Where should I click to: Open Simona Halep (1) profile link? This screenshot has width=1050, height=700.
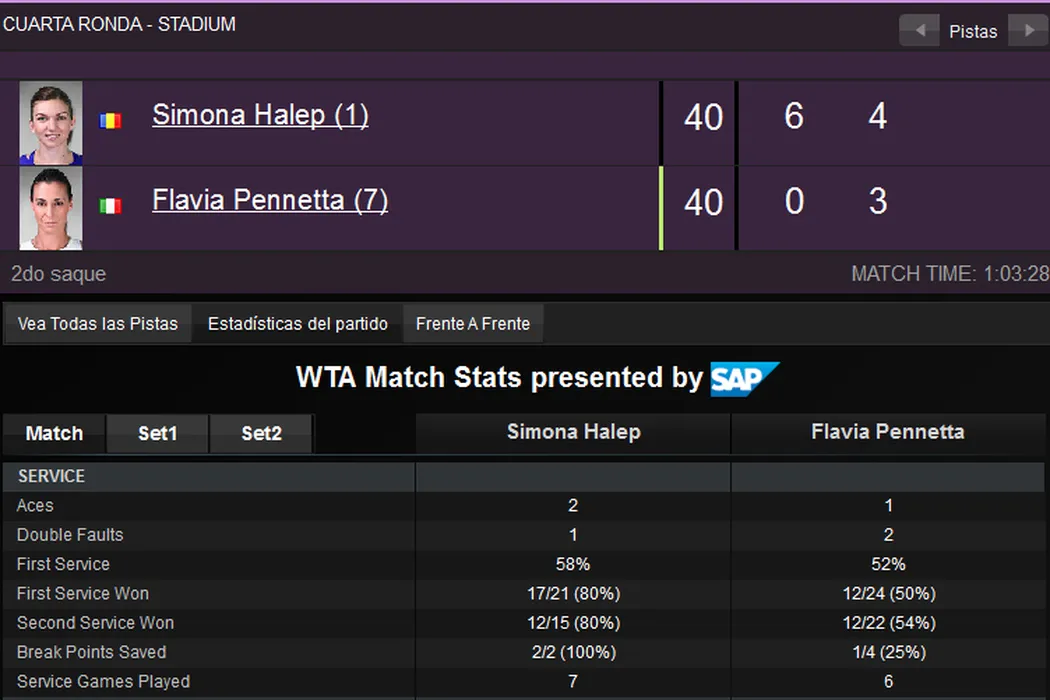click(260, 115)
